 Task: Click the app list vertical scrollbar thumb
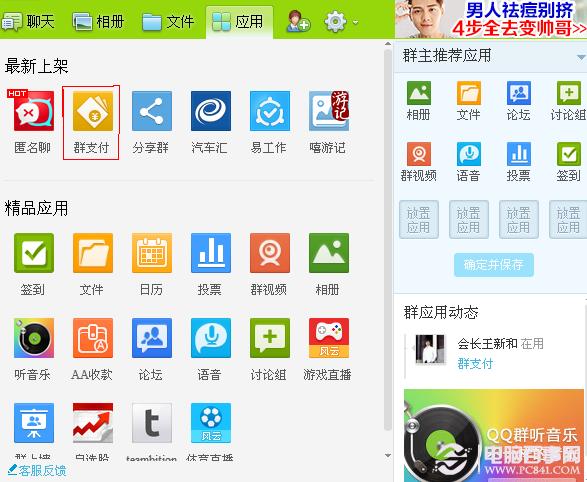click(388, 240)
